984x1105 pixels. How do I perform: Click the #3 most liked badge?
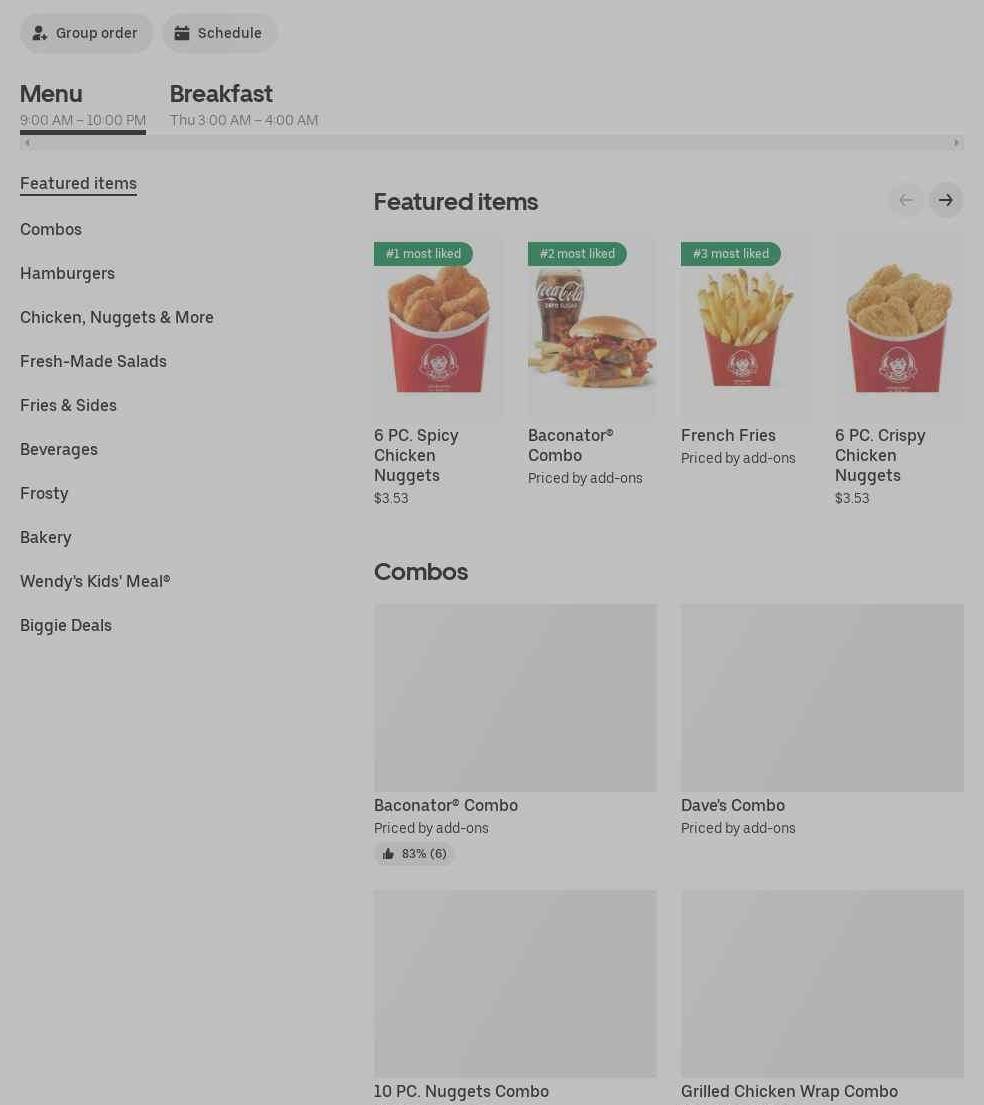click(730, 254)
